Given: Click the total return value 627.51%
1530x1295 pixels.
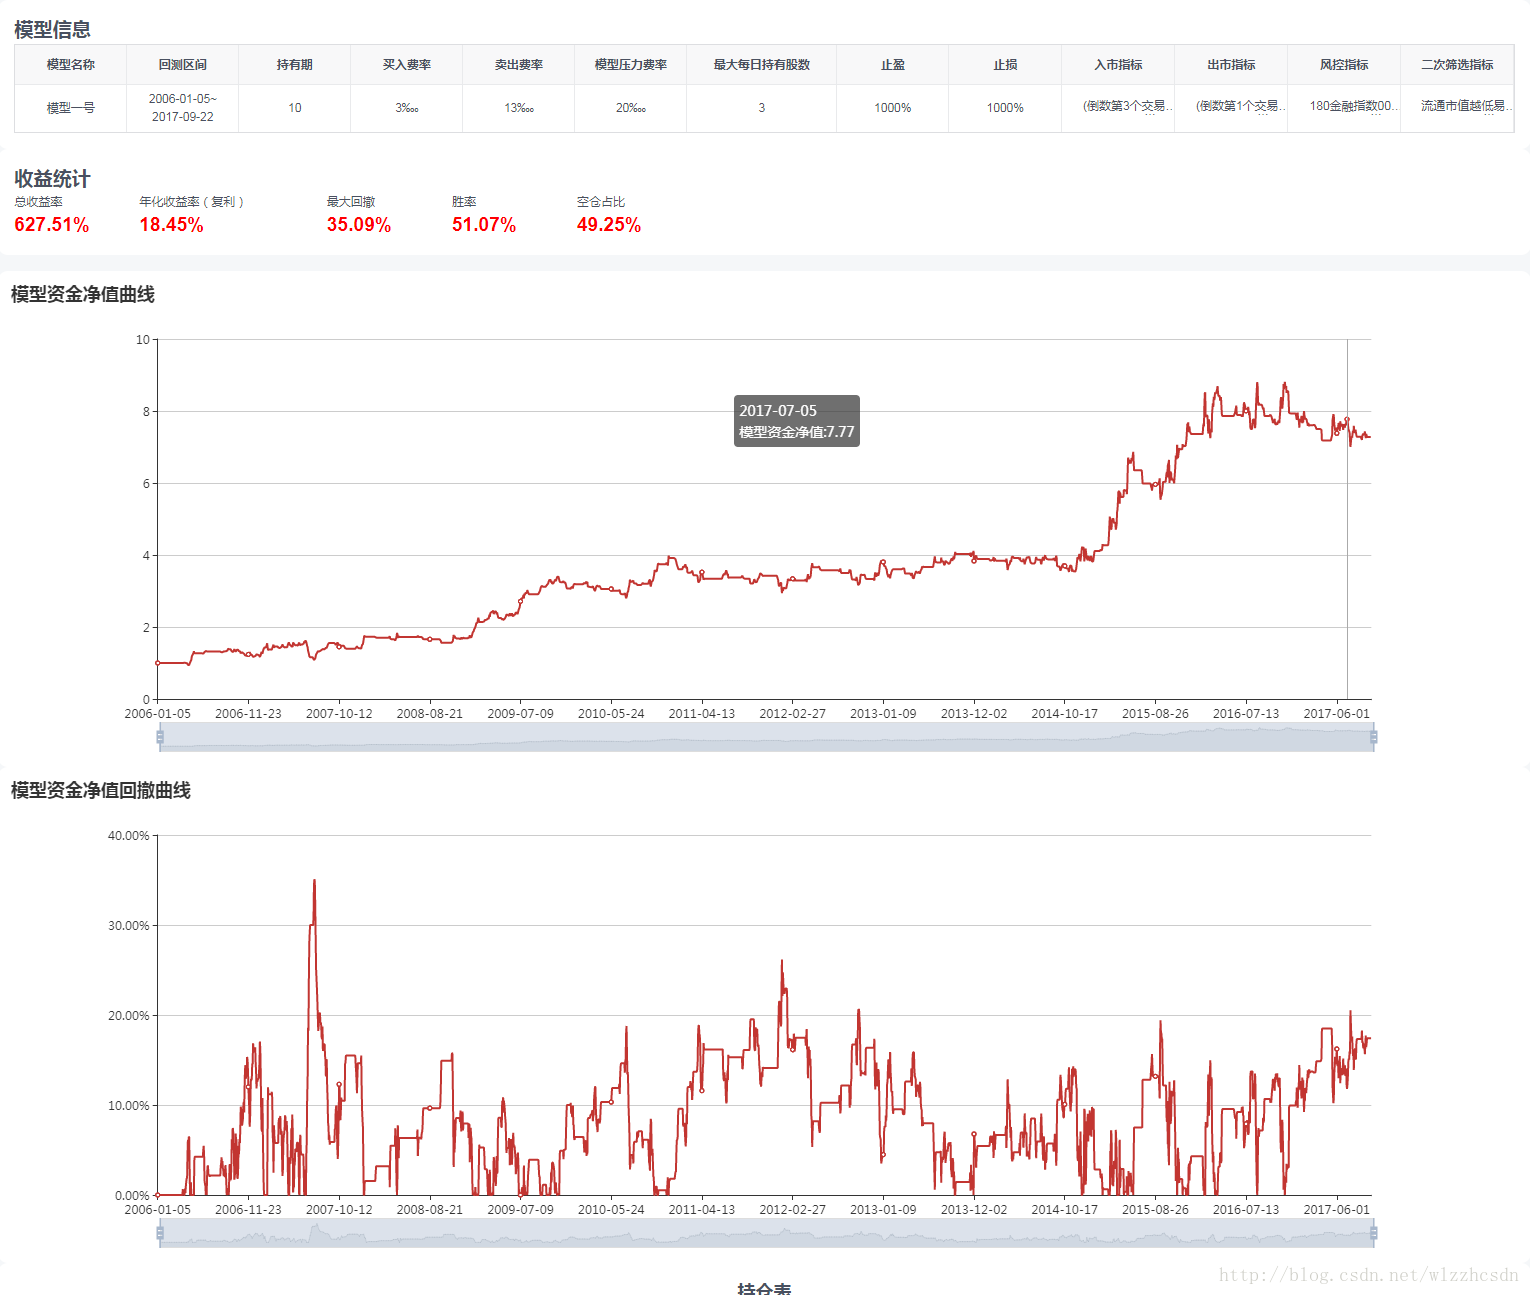Looking at the screenshot, I should click(52, 225).
